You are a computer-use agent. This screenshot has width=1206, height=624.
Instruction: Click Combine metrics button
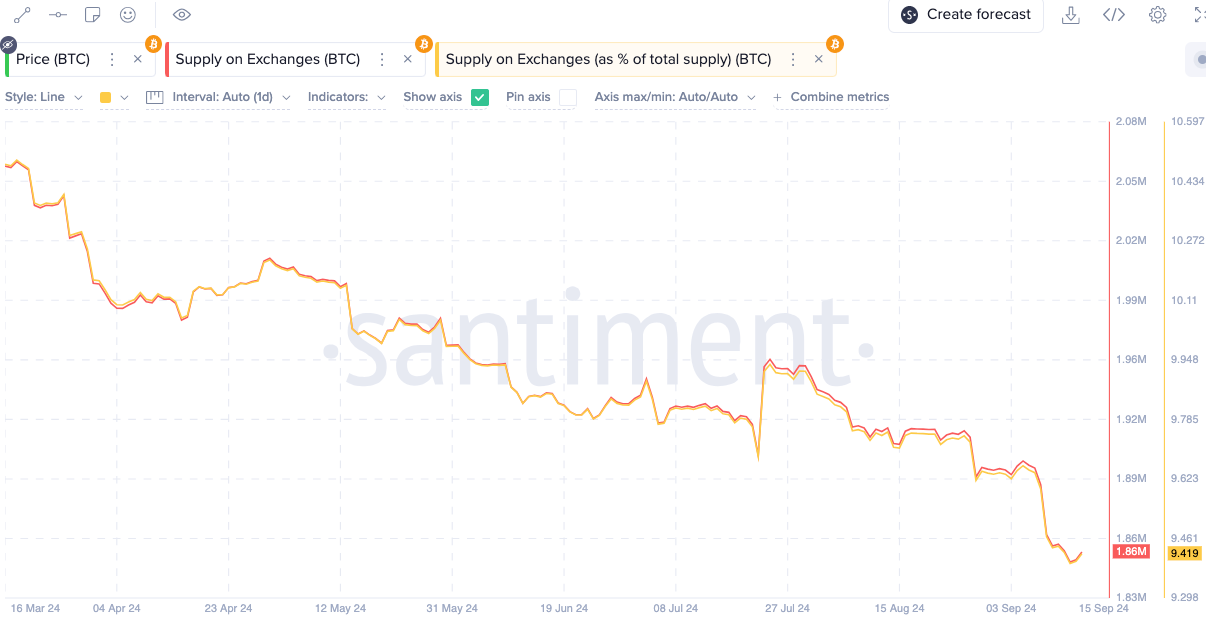point(831,97)
